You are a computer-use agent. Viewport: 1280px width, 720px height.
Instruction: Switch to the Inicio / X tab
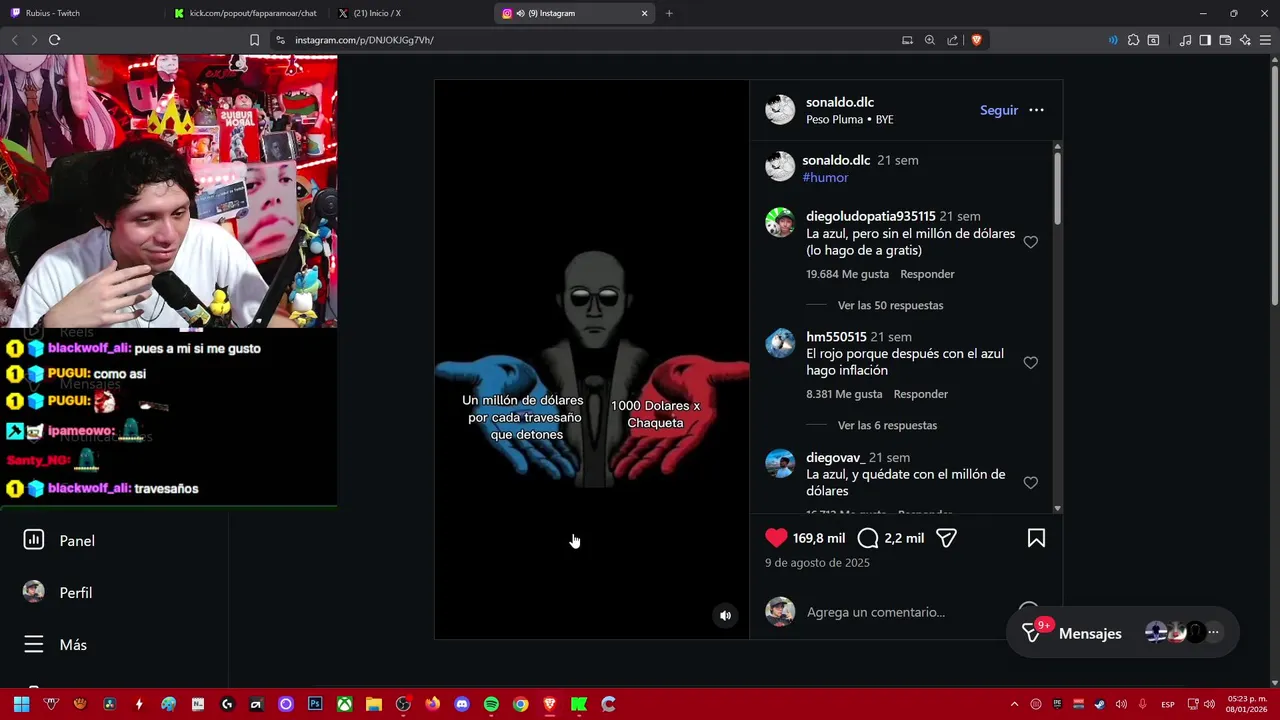[410, 13]
